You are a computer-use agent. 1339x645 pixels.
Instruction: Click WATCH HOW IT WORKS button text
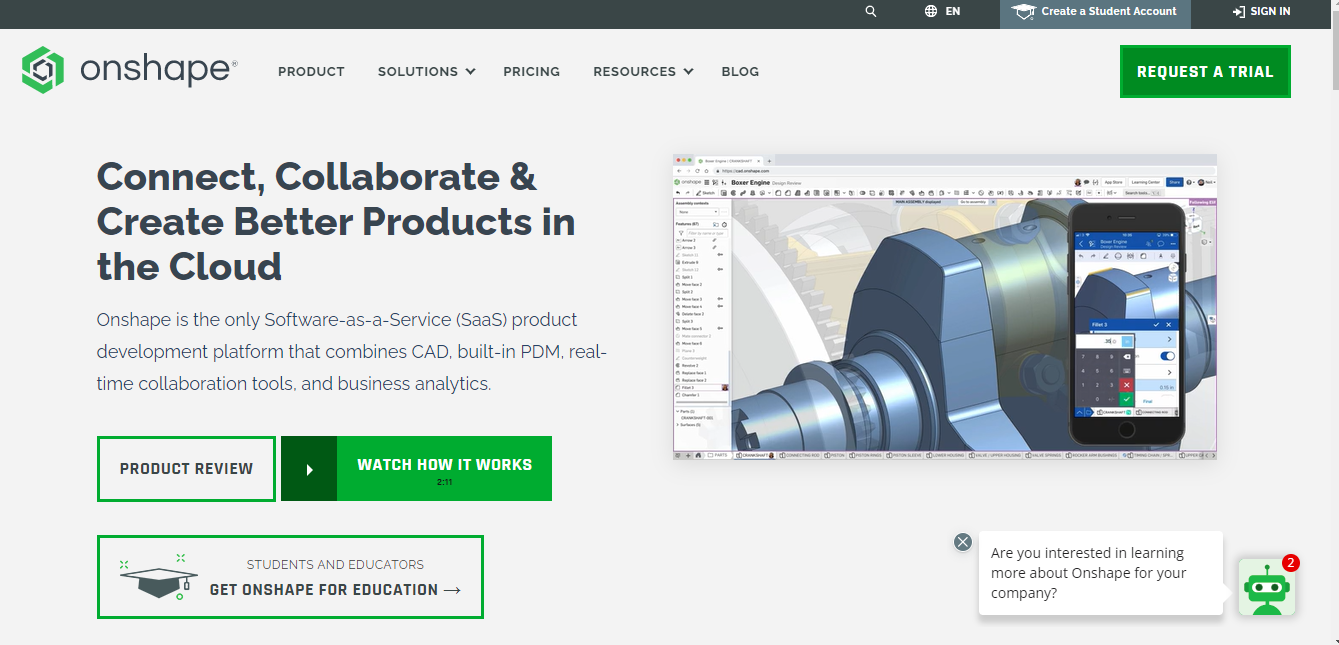pos(444,465)
